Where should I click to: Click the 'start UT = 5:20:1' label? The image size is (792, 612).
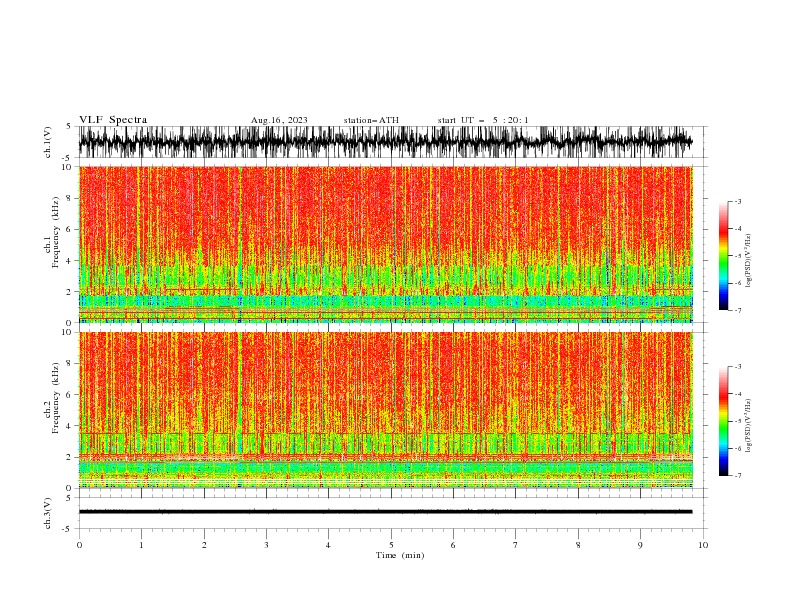[483, 120]
